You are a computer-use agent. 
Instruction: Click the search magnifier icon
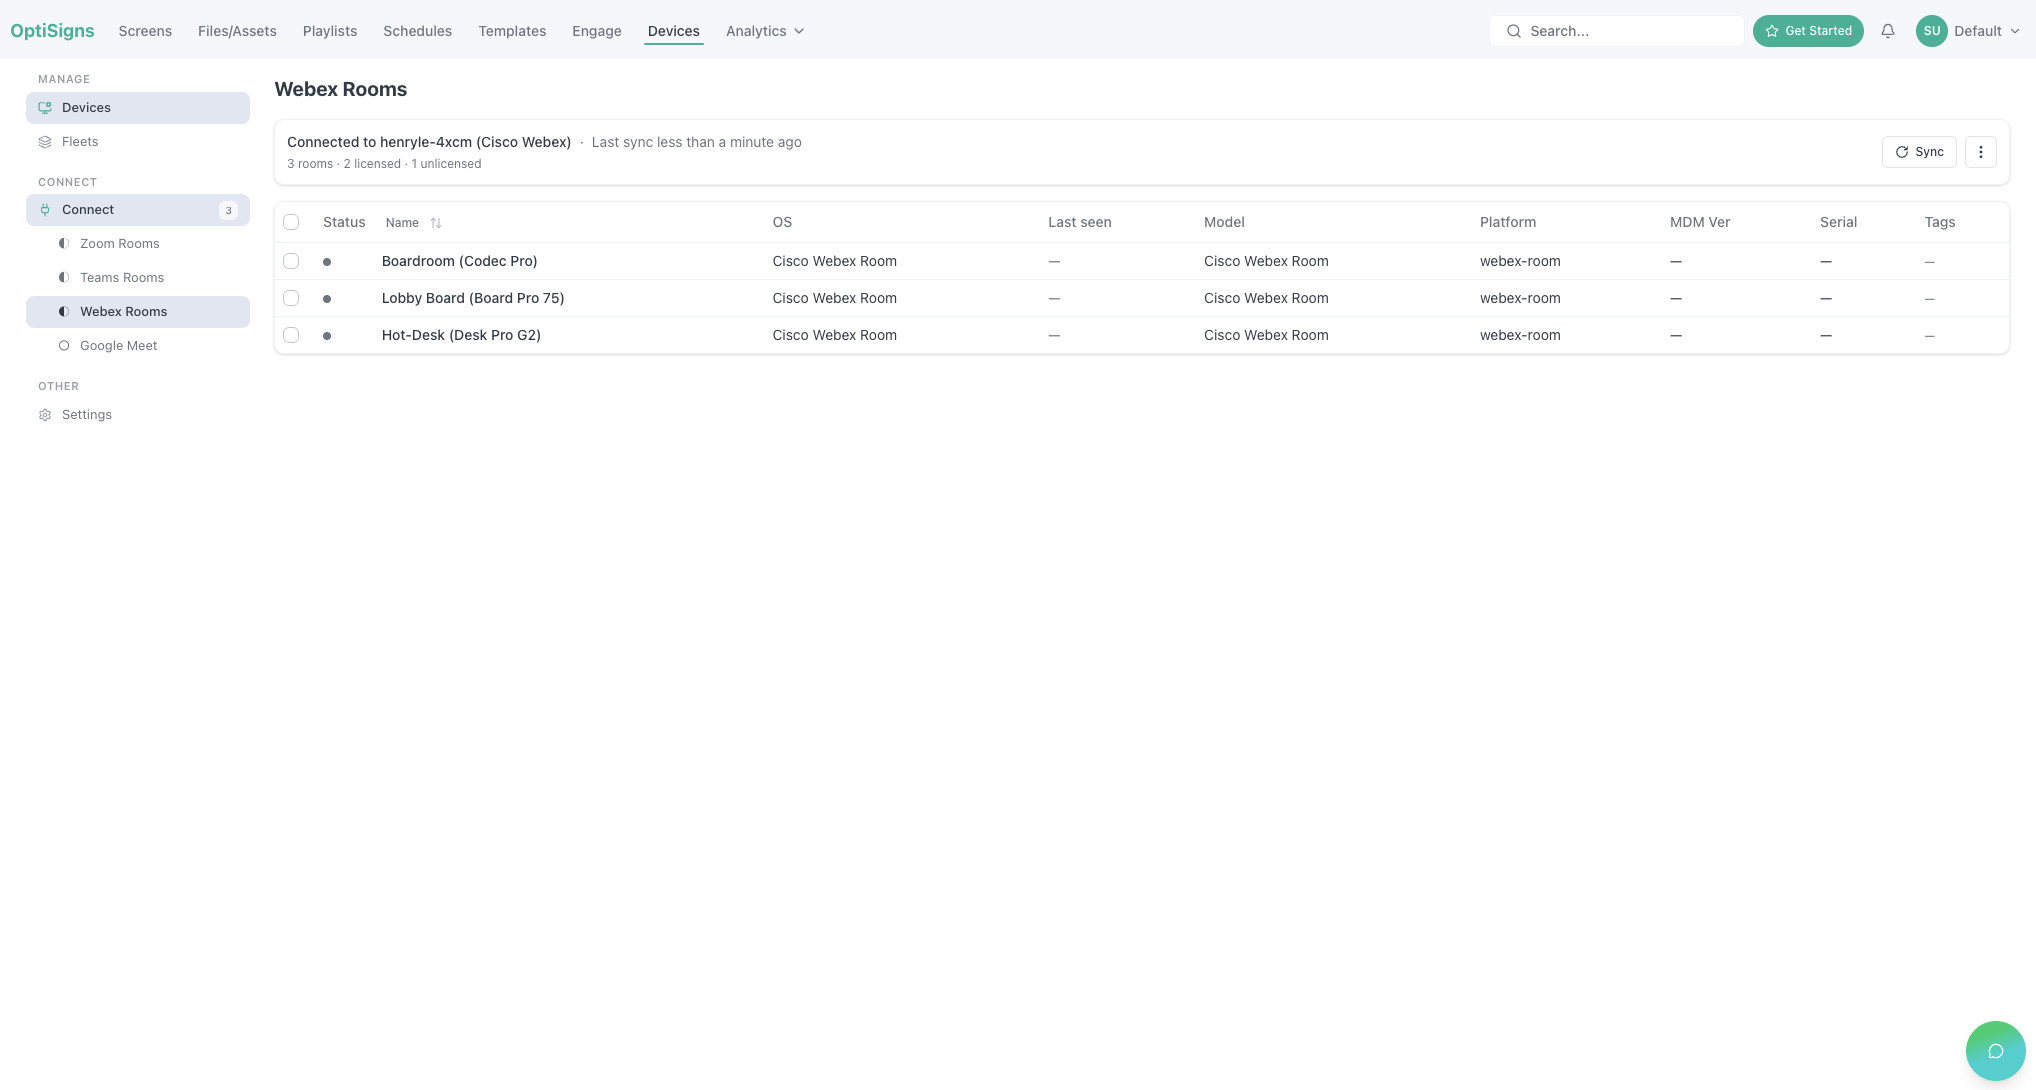[x=1514, y=31]
